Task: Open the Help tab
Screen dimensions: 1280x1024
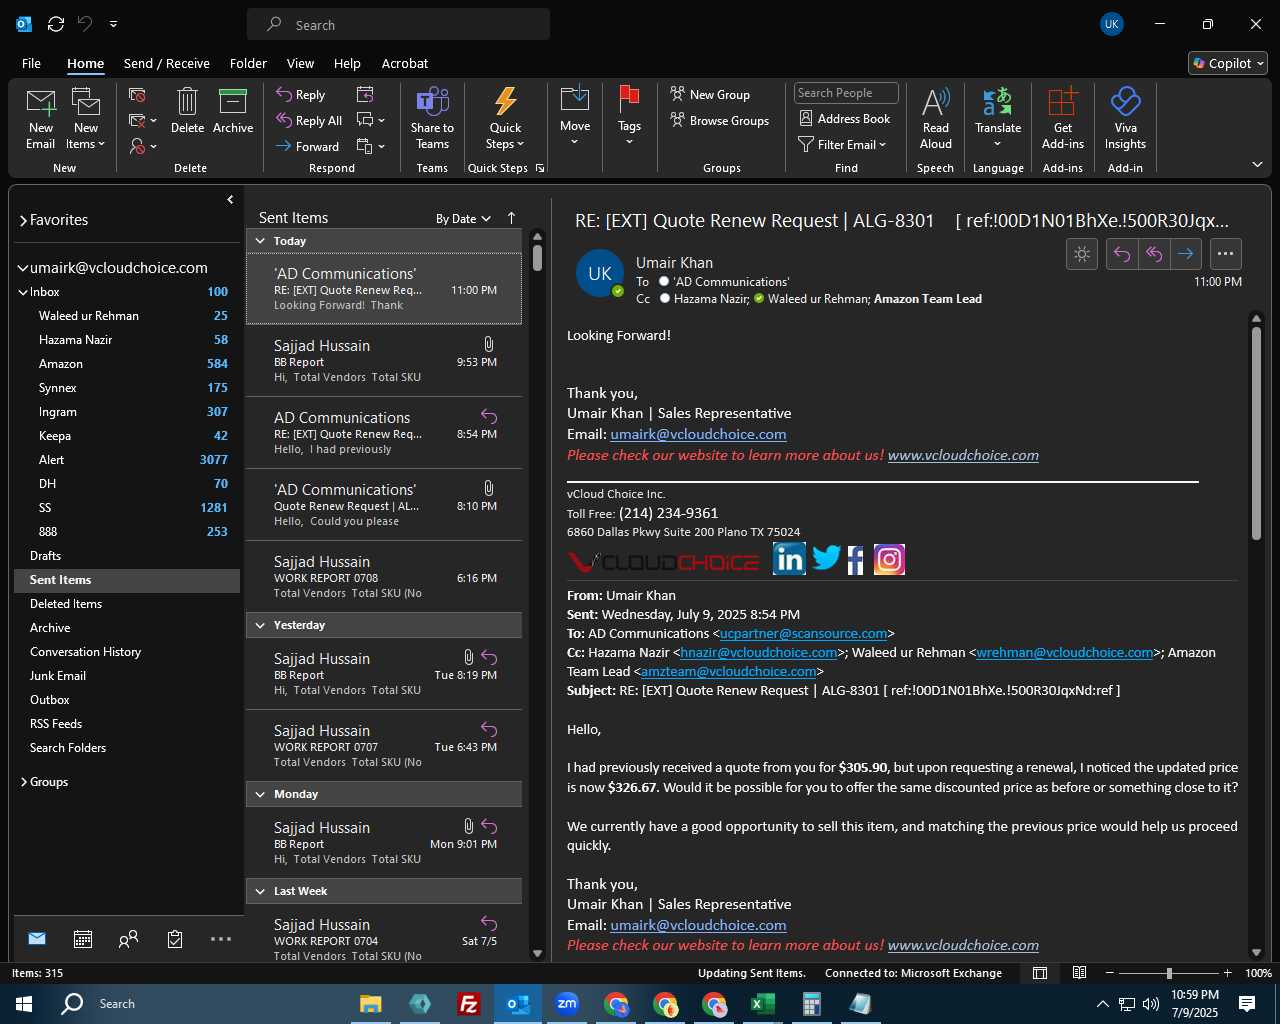Action: tap(347, 63)
